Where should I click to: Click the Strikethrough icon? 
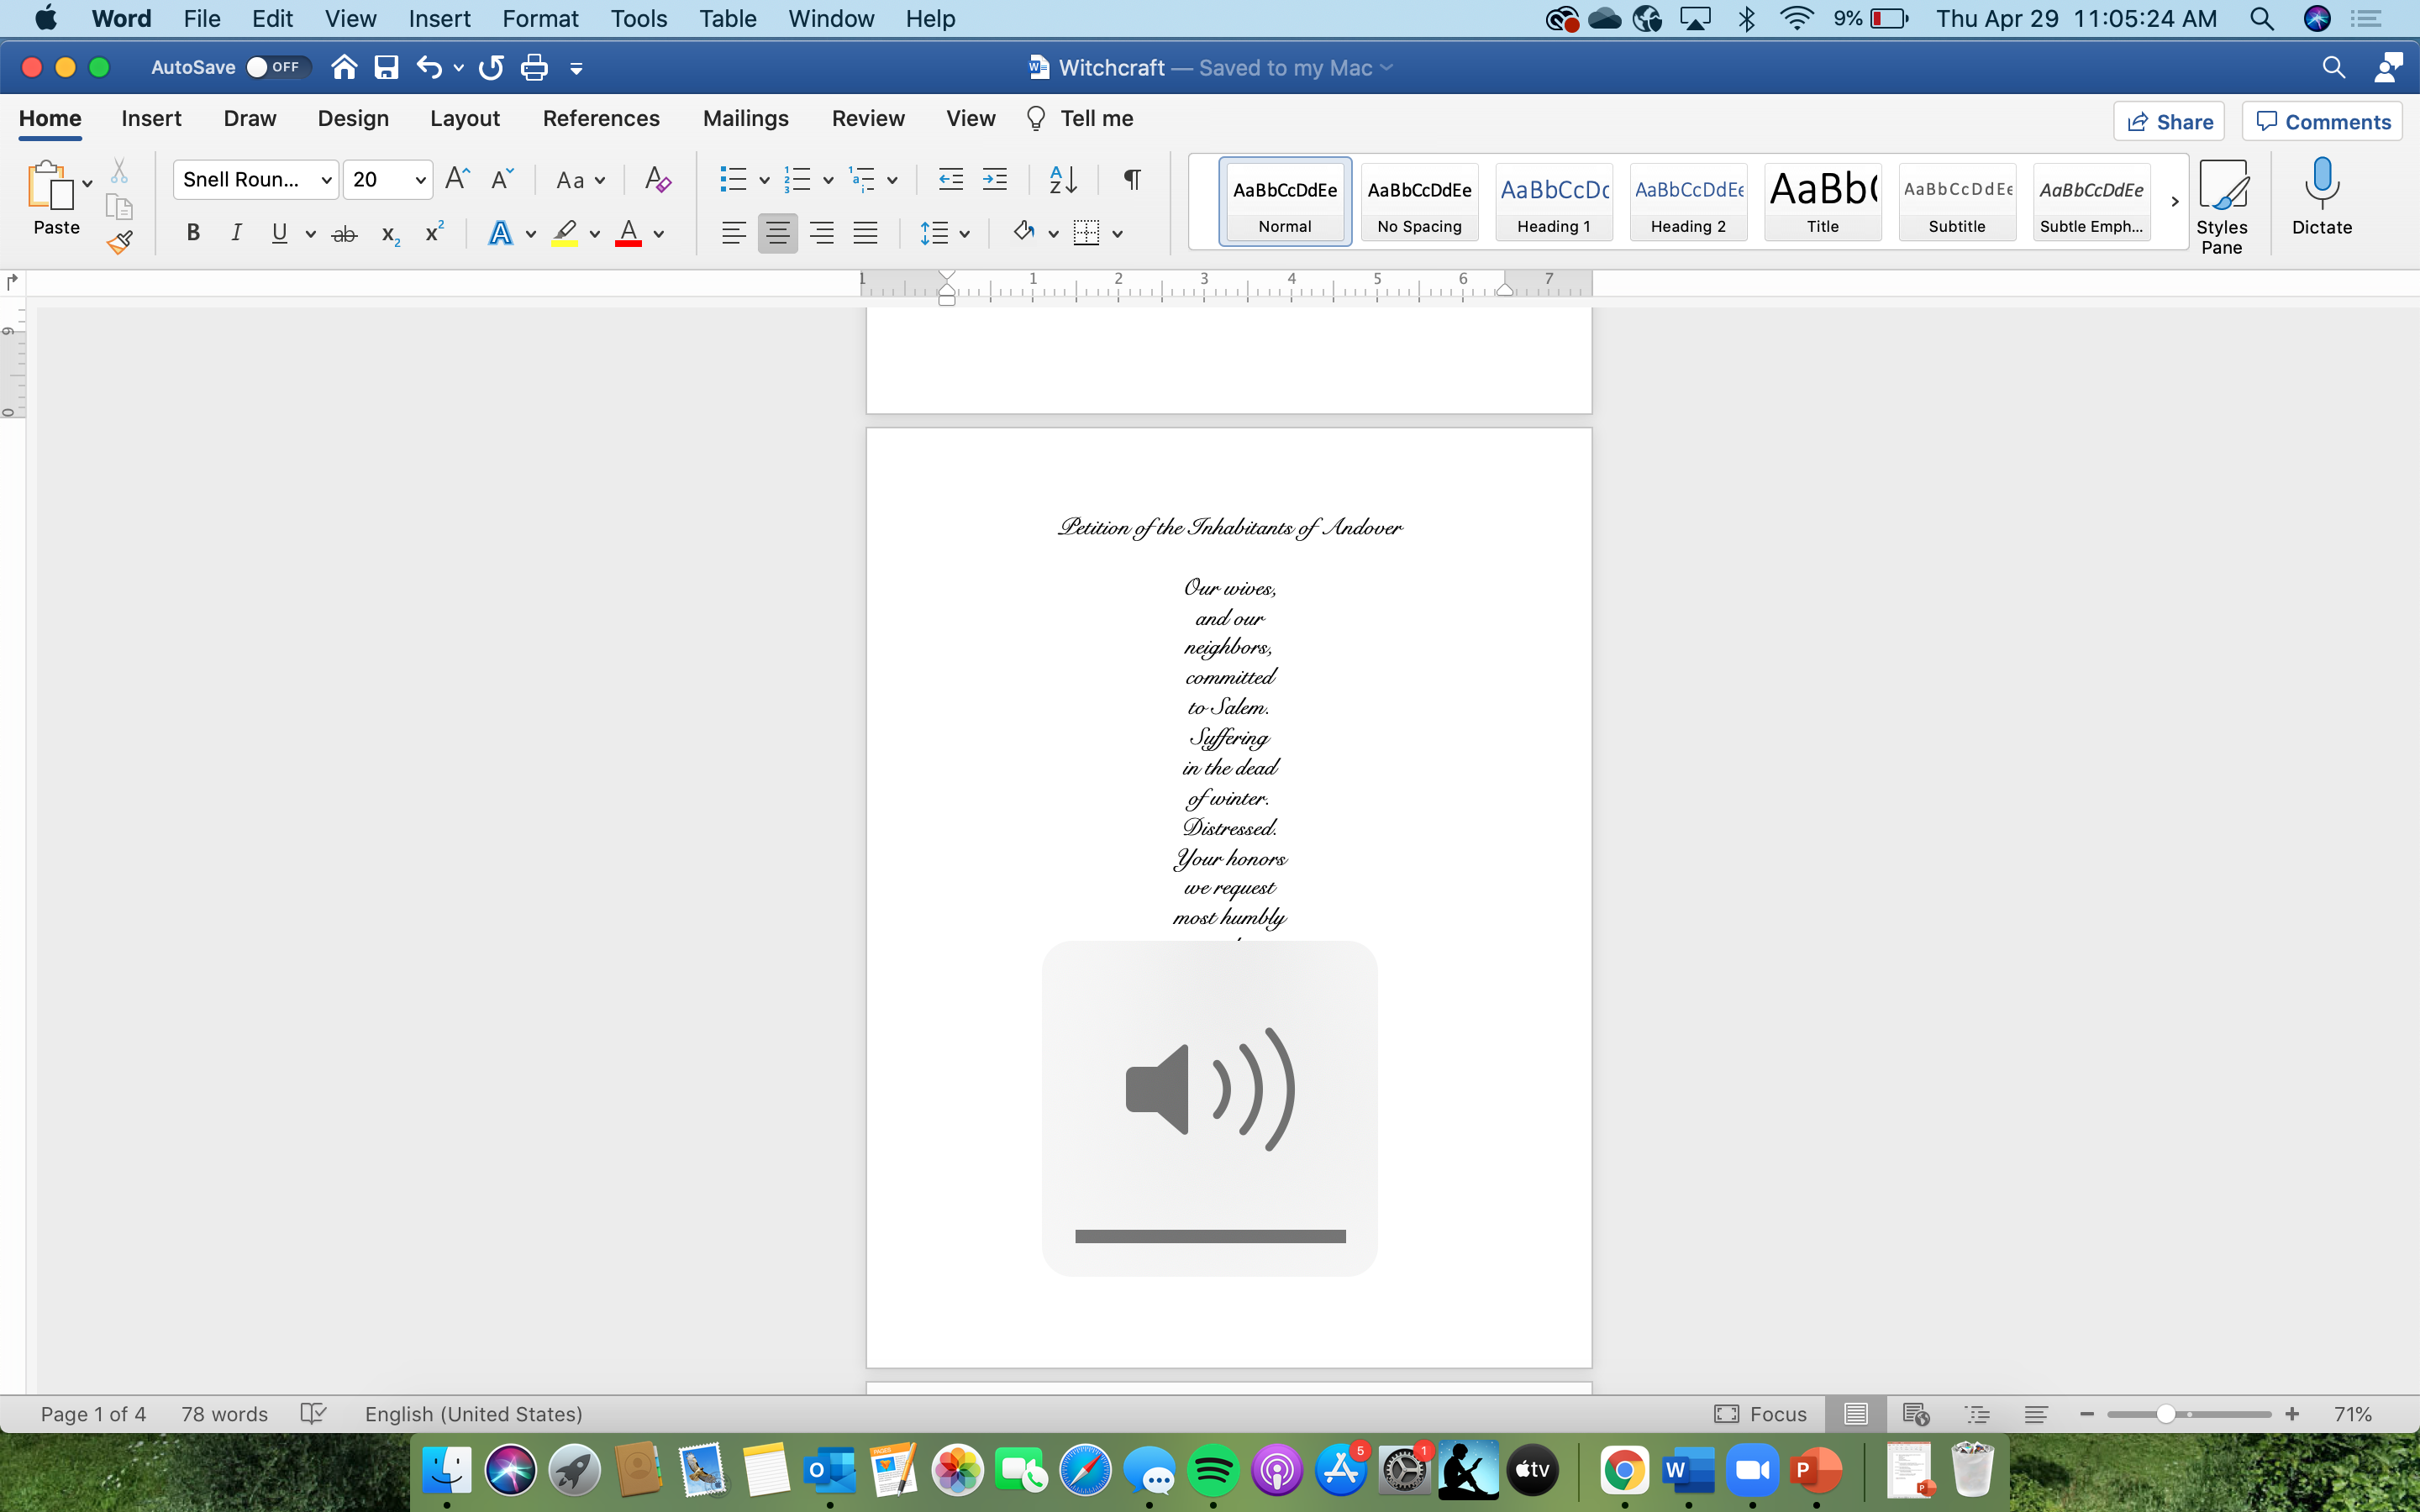(344, 234)
